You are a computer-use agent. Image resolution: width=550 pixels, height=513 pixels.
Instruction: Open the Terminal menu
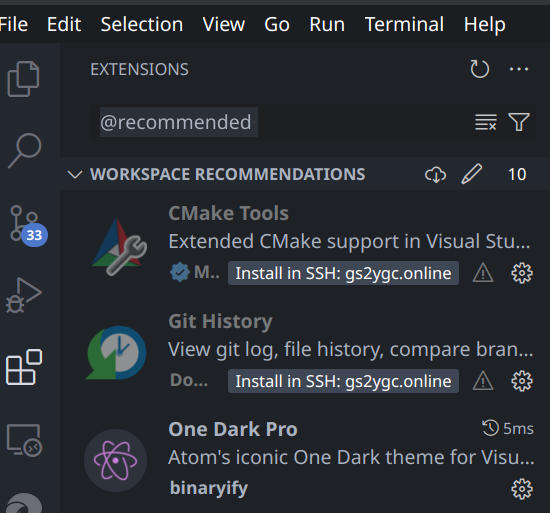tap(404, 25)
